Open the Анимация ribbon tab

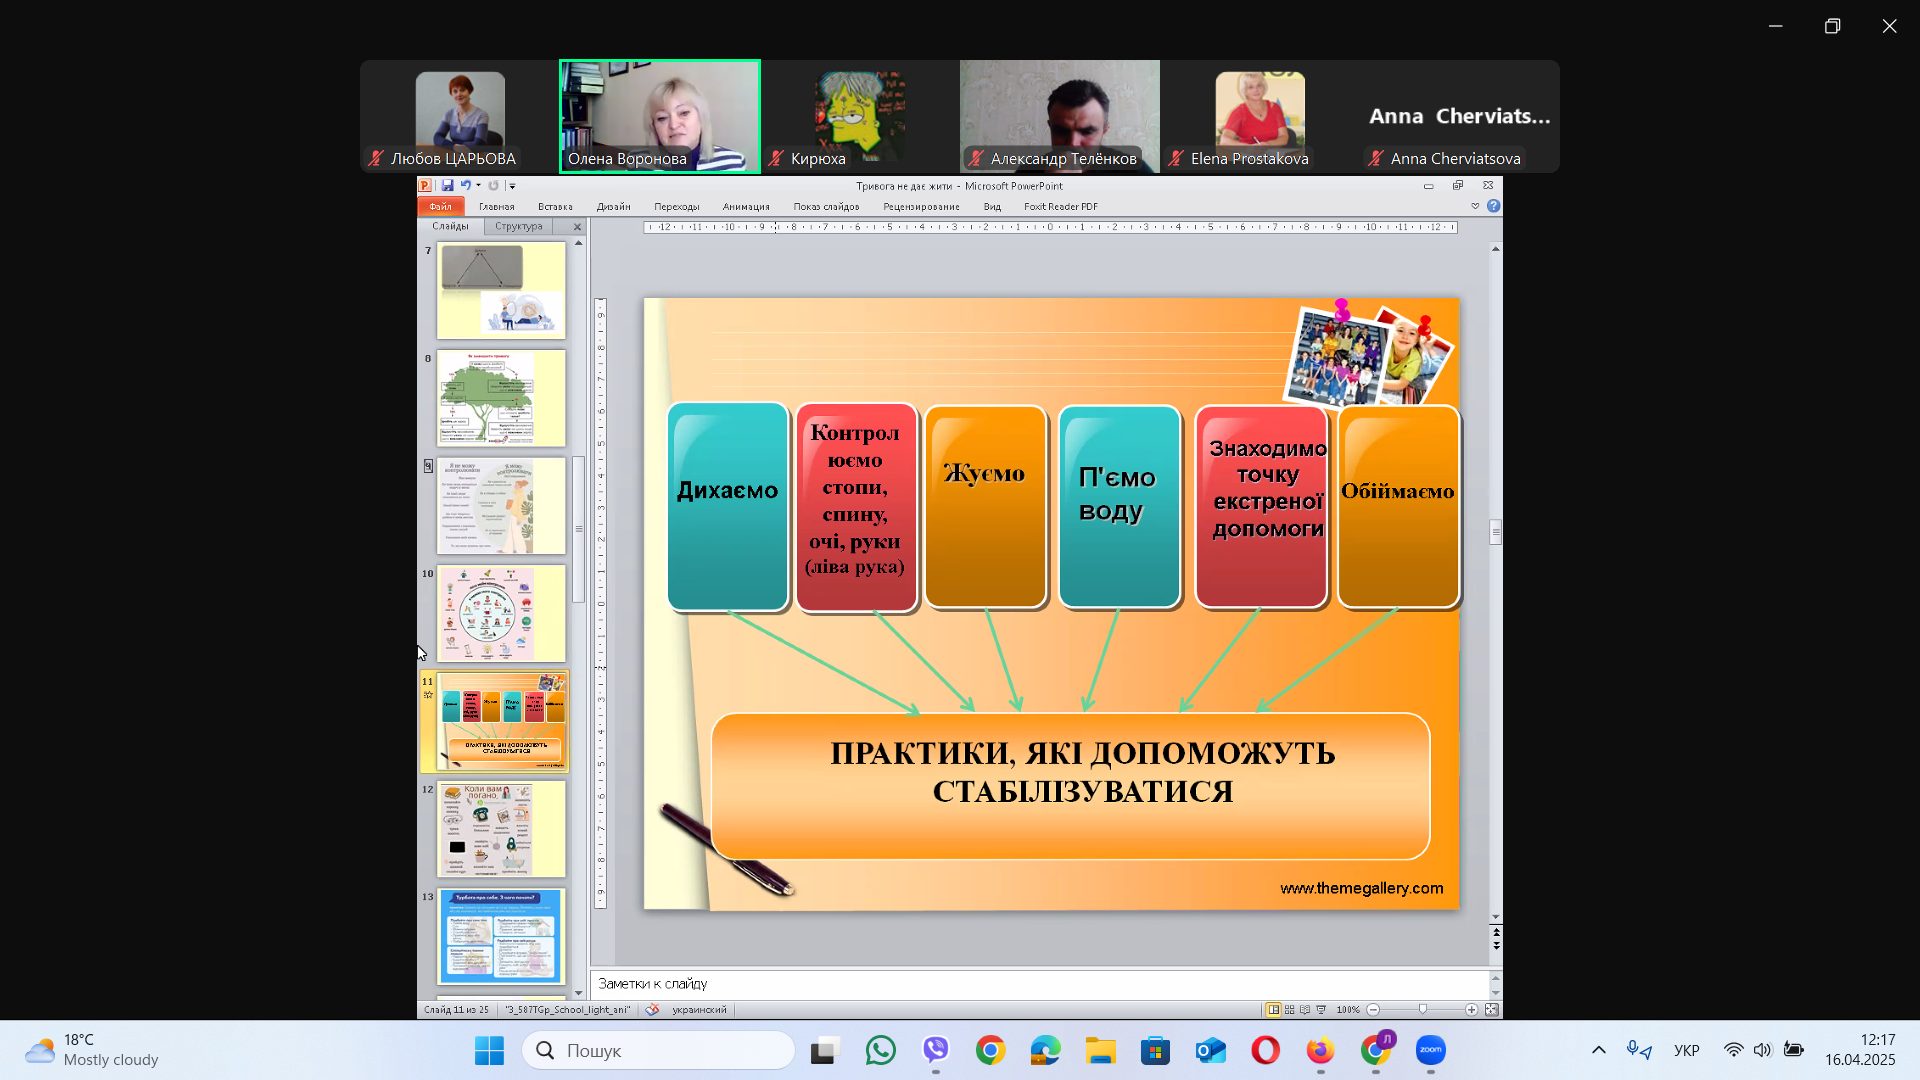[x=745, y=207]
